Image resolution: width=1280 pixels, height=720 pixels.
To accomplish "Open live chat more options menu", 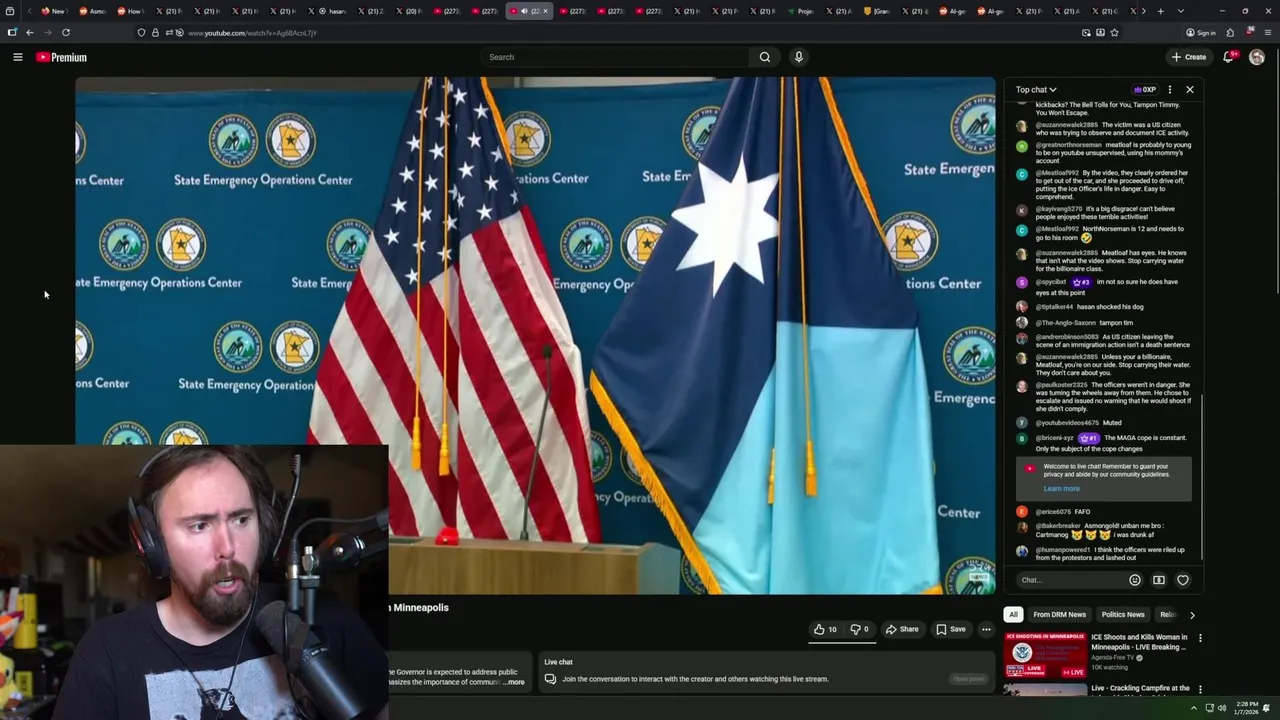I will click(1170, 90).
